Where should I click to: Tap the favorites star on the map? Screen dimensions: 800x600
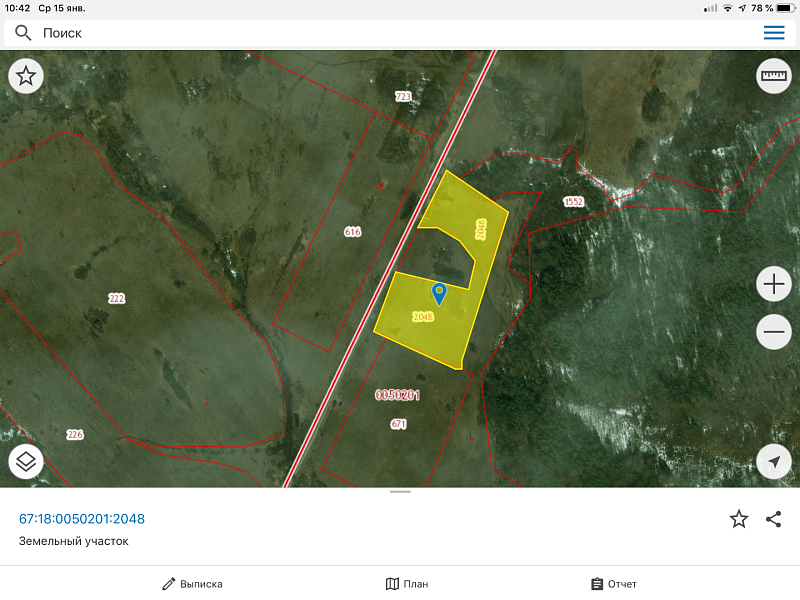(x=26, y=75)
